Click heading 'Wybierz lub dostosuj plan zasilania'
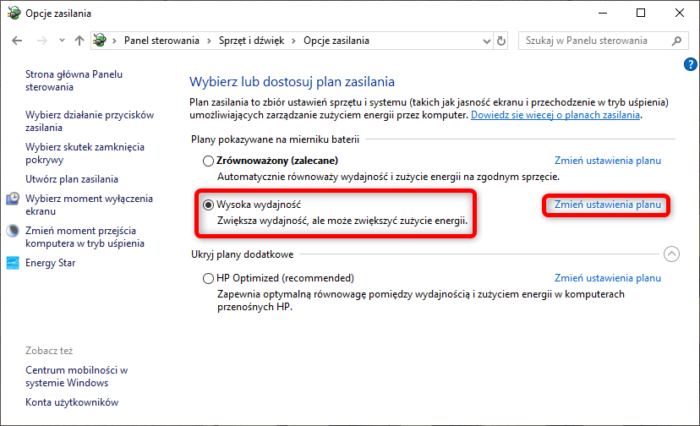This screenshot has height=426, width=700. [x=292, y=82]
